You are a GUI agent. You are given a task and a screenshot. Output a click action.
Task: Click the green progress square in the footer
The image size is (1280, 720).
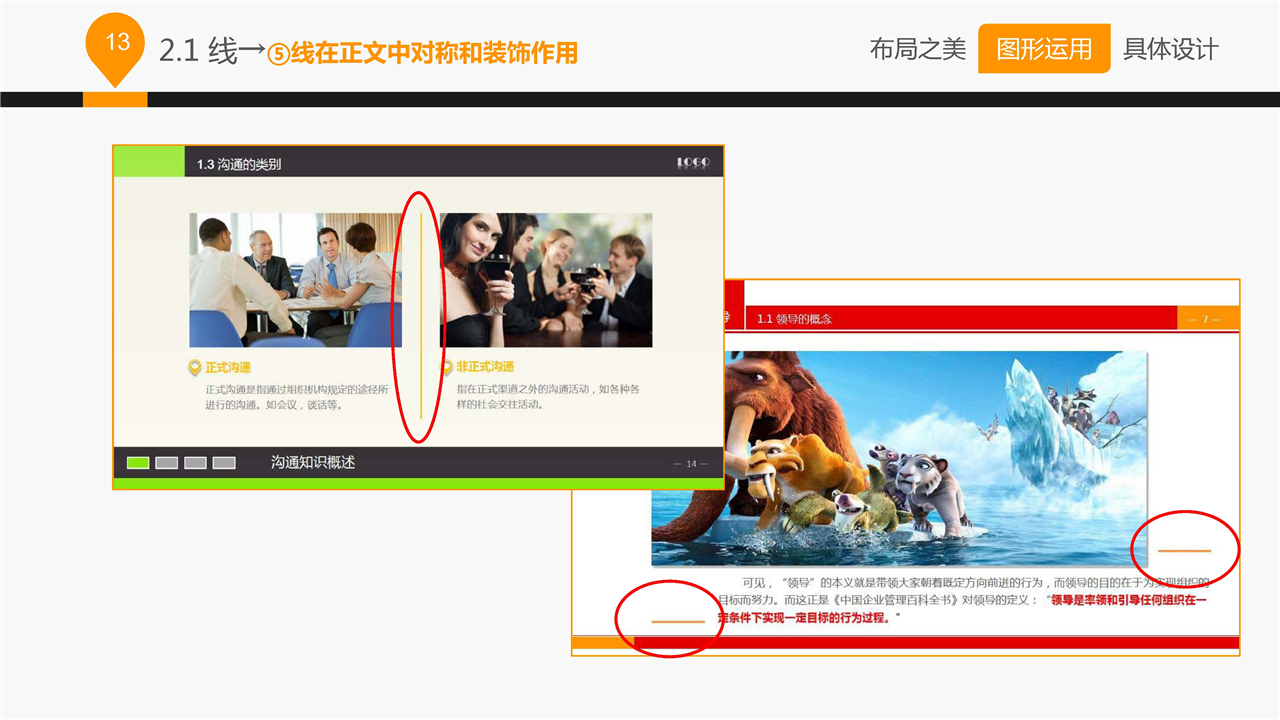138,462
